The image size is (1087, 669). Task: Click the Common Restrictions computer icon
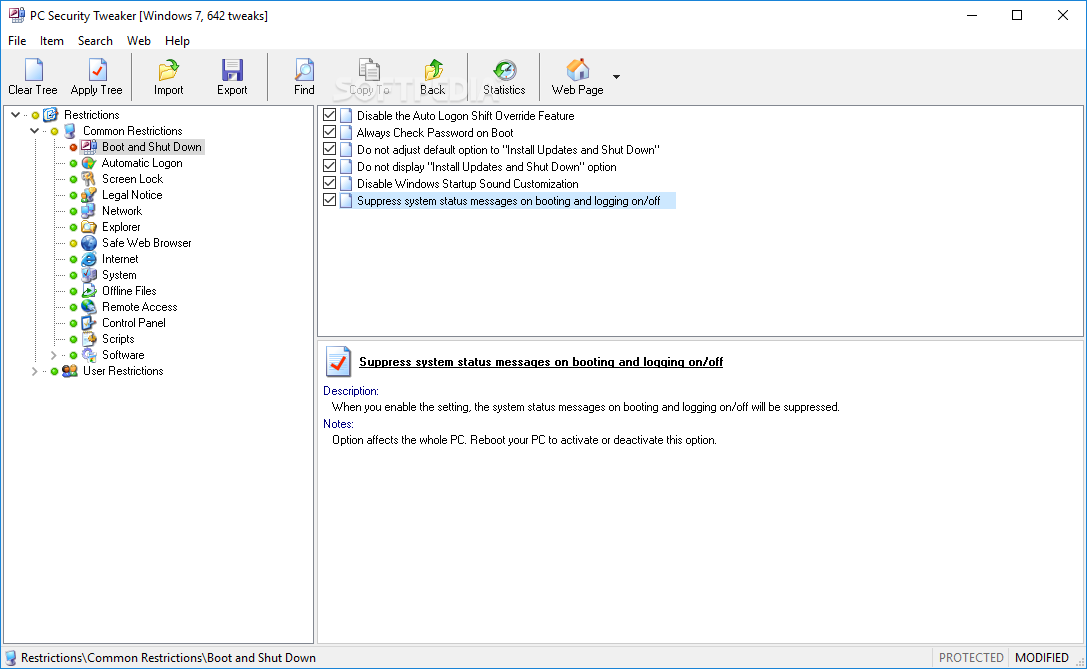click(69, 131)
